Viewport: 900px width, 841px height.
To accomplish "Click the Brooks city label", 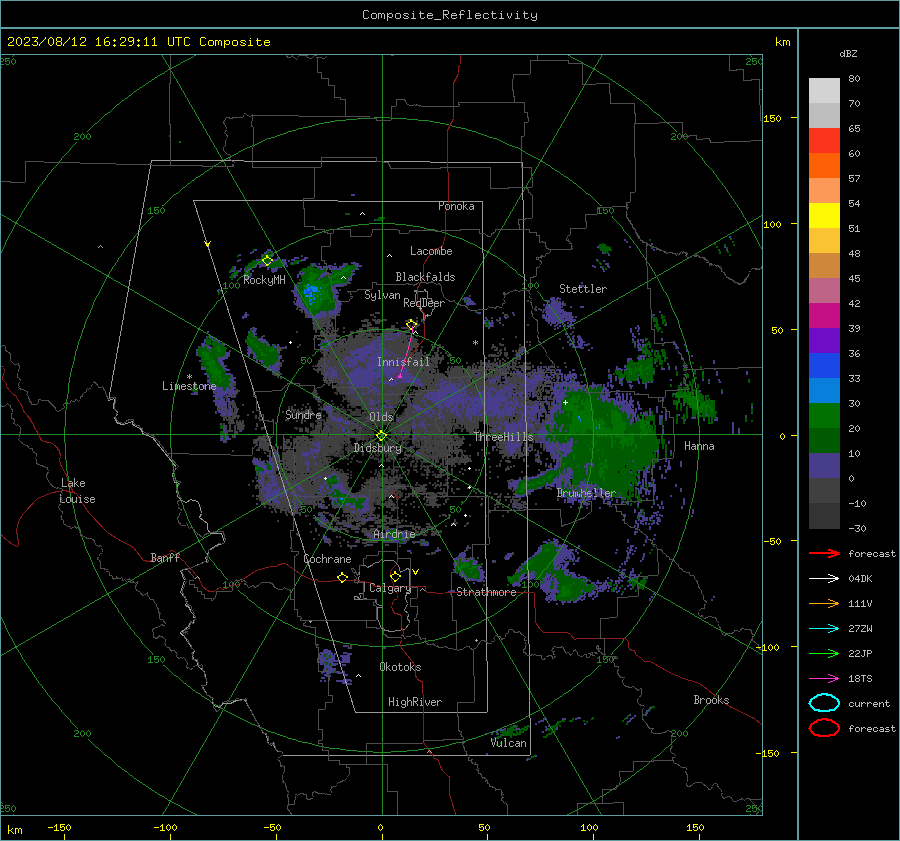I will tap(711, 700).
